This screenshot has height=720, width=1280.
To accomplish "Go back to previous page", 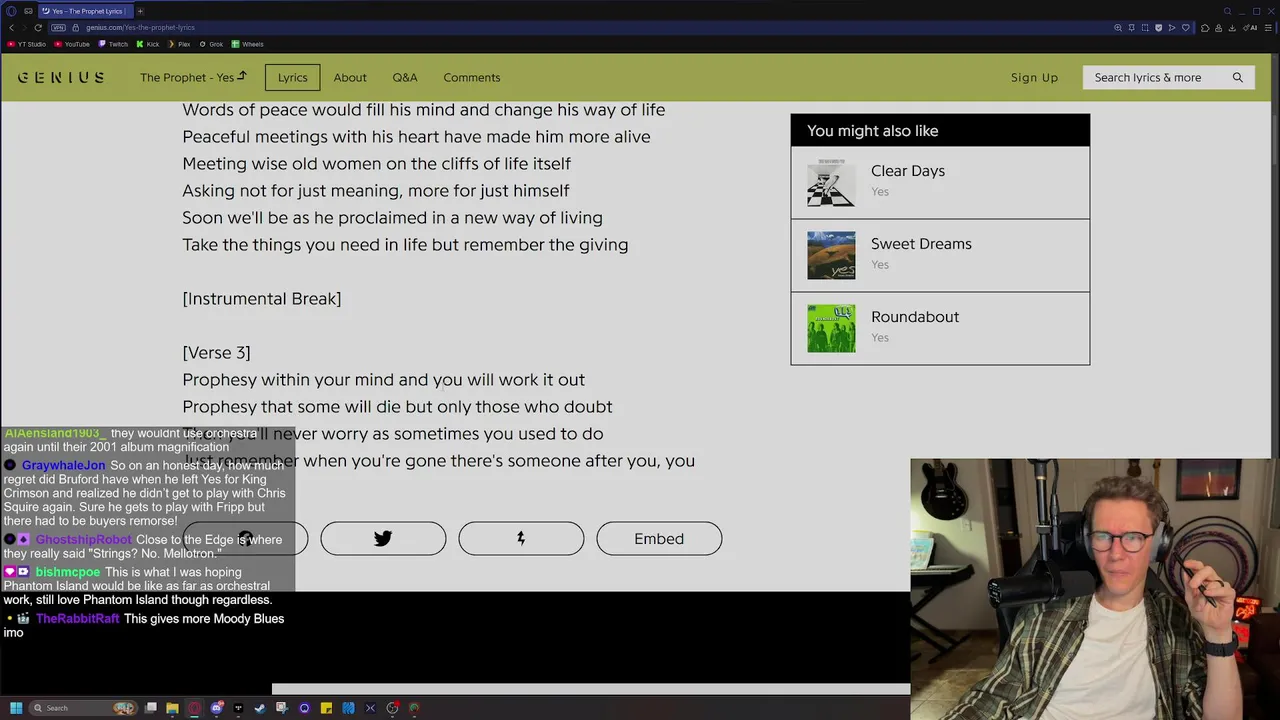I will coord(11,28).
